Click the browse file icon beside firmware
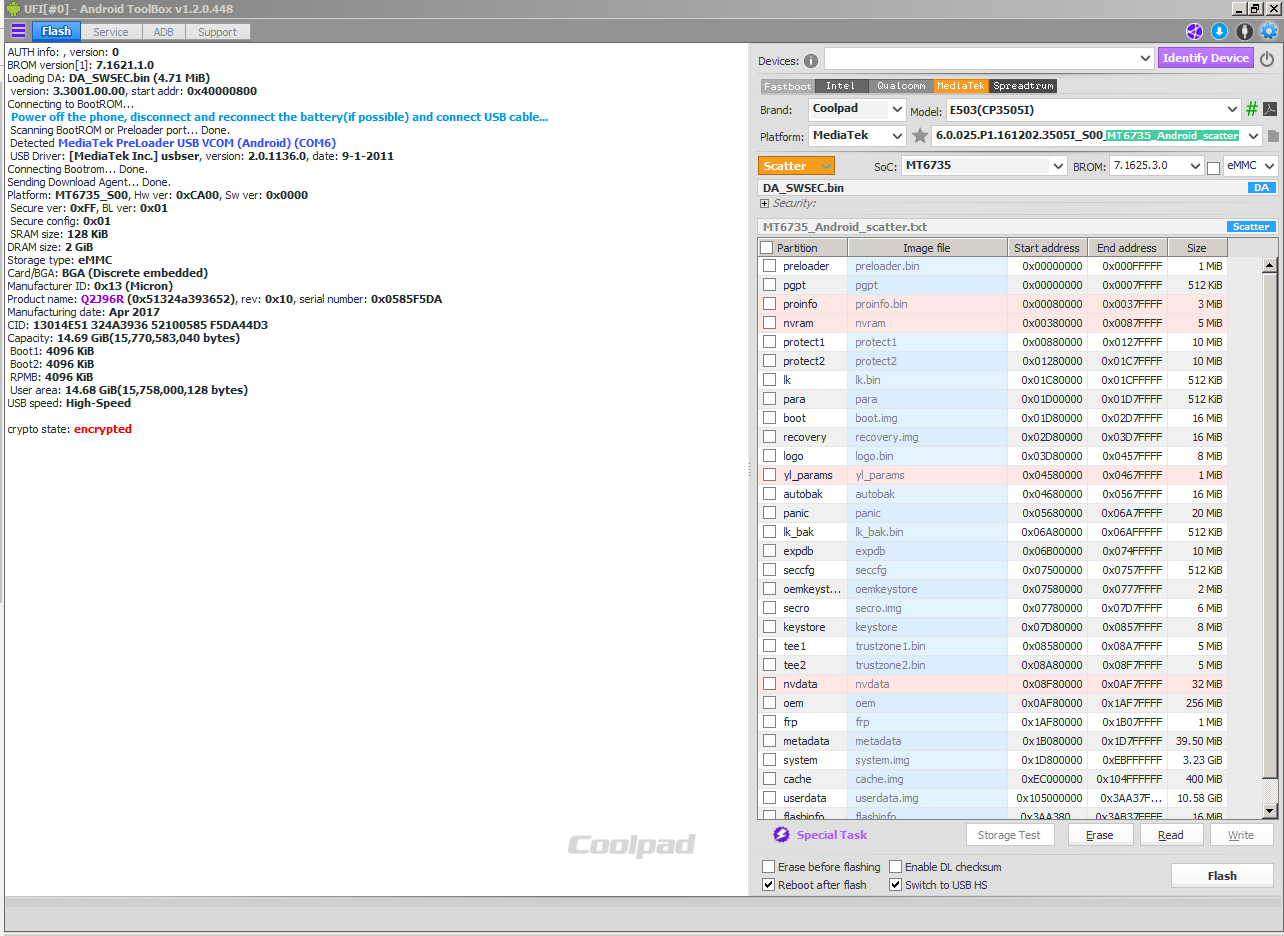This screenshot has height=936, width=1284. pyautogui.click(x=1272, y=135)
